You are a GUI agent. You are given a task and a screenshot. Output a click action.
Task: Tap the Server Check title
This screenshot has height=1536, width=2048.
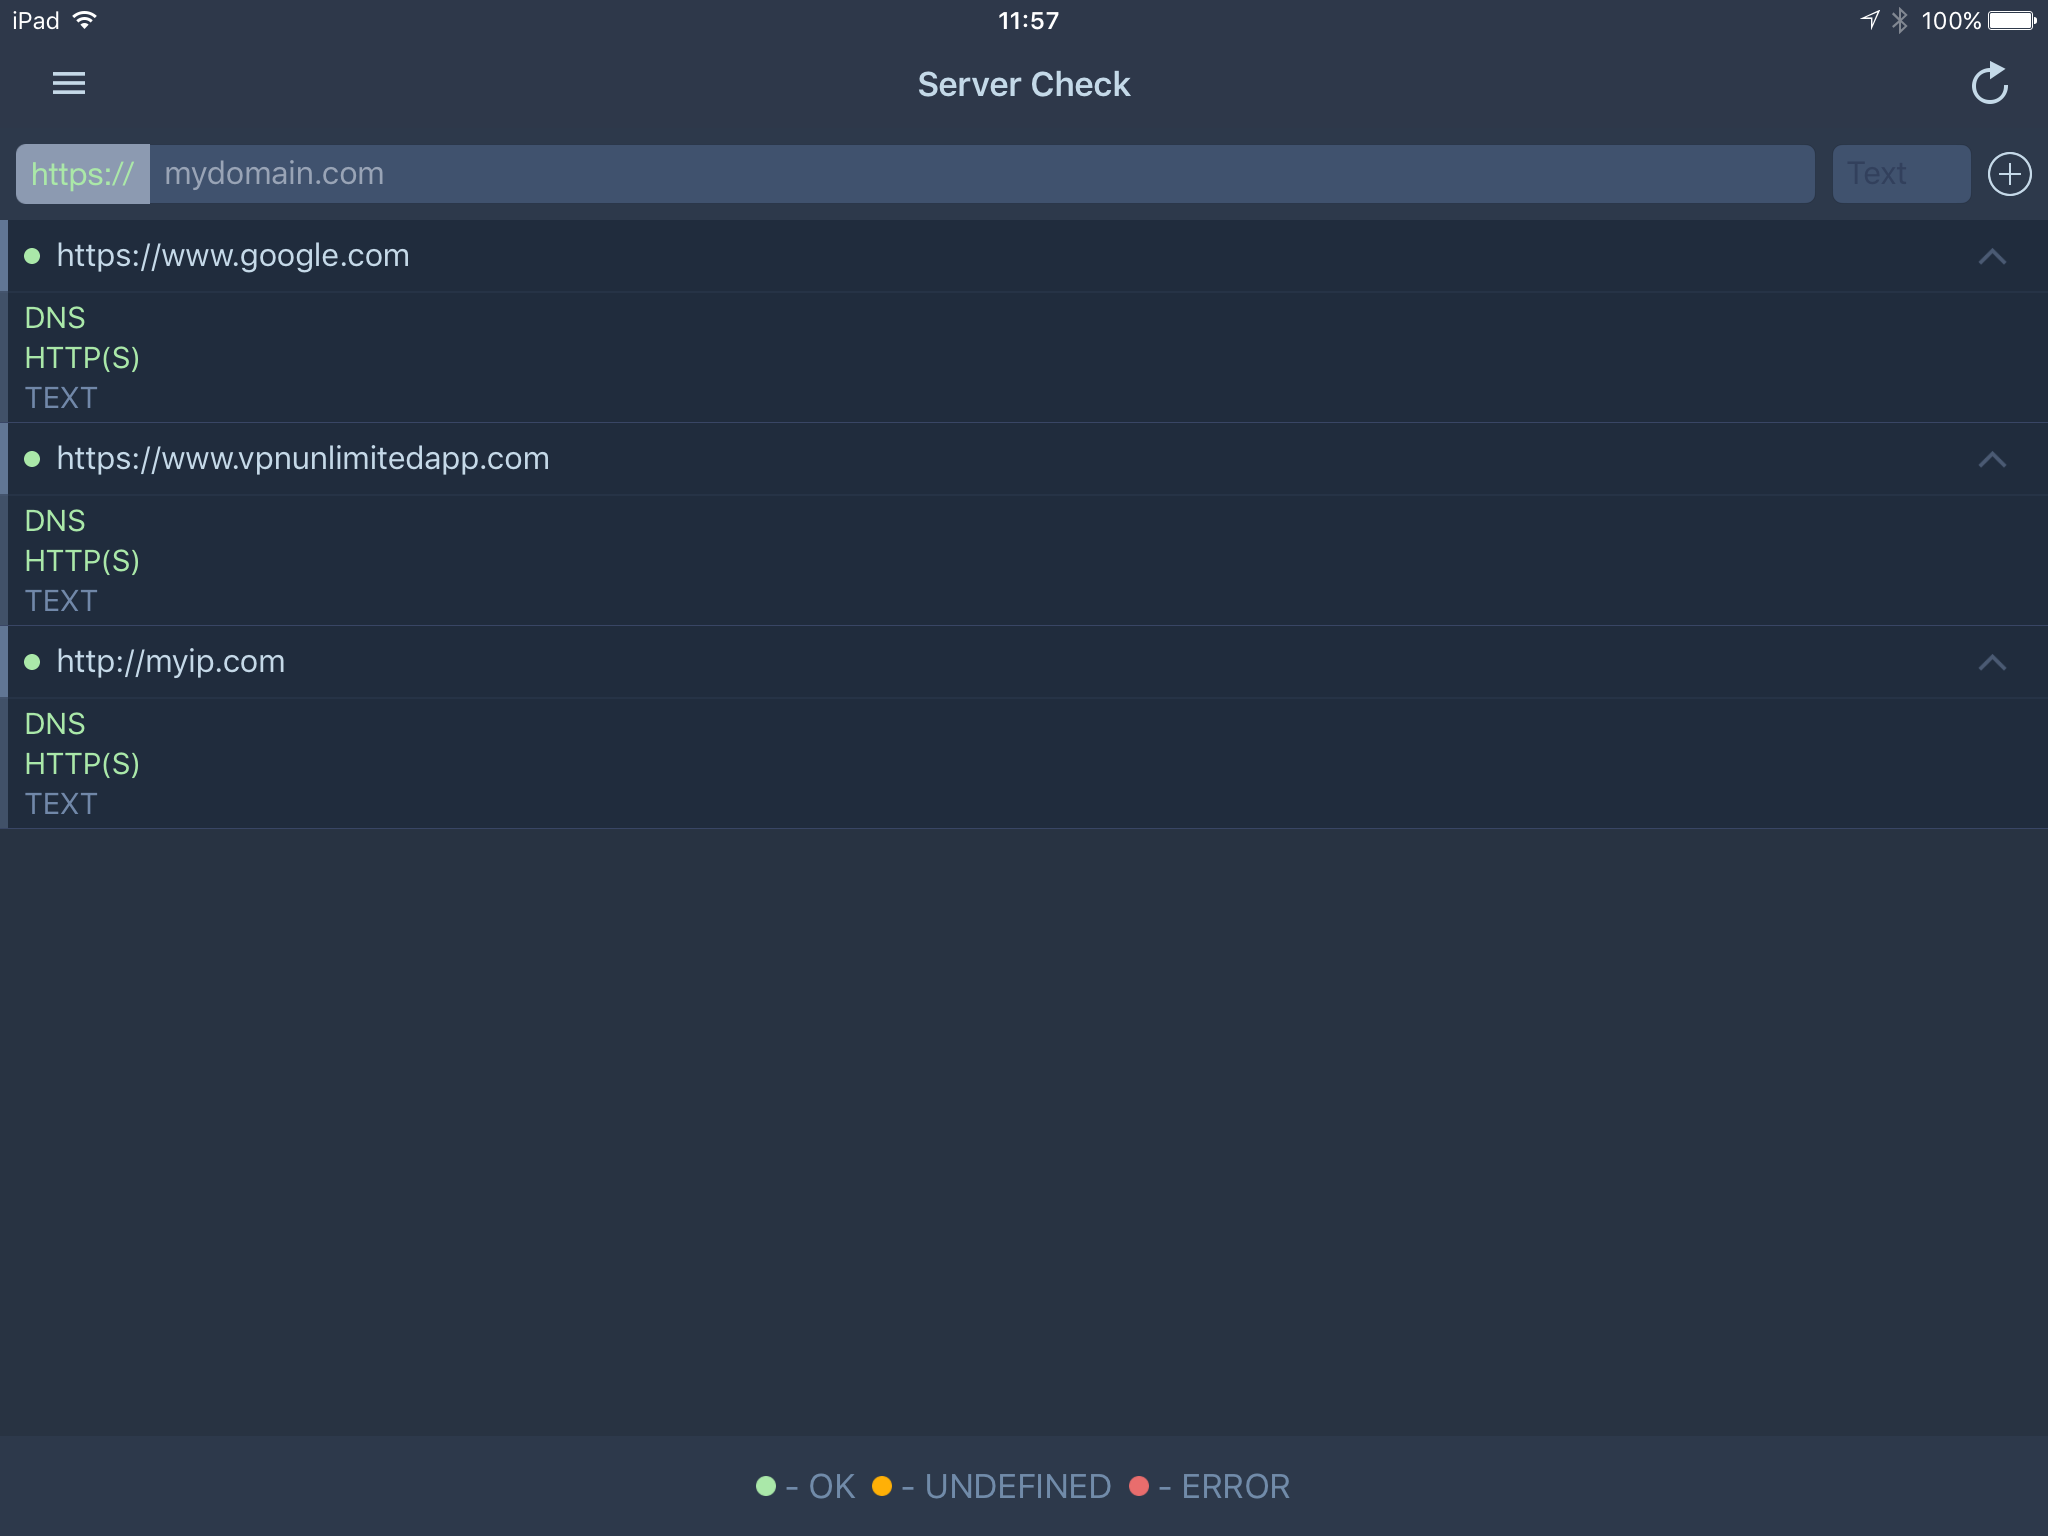coord(1024,85)
